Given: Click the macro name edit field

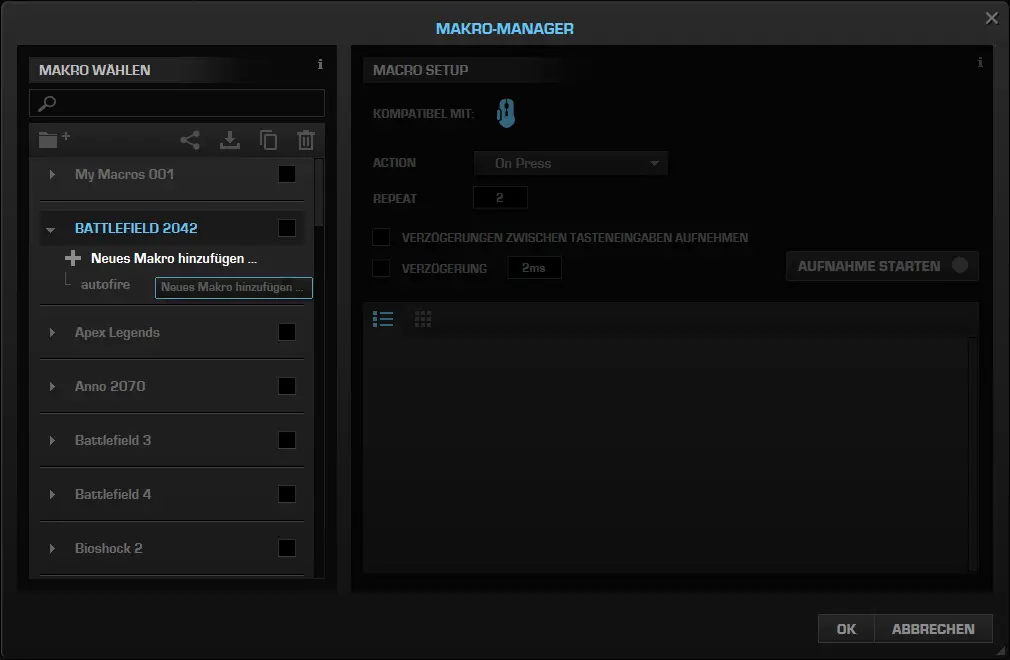Looking at the screenshot, I should click(x=234, y=288).
